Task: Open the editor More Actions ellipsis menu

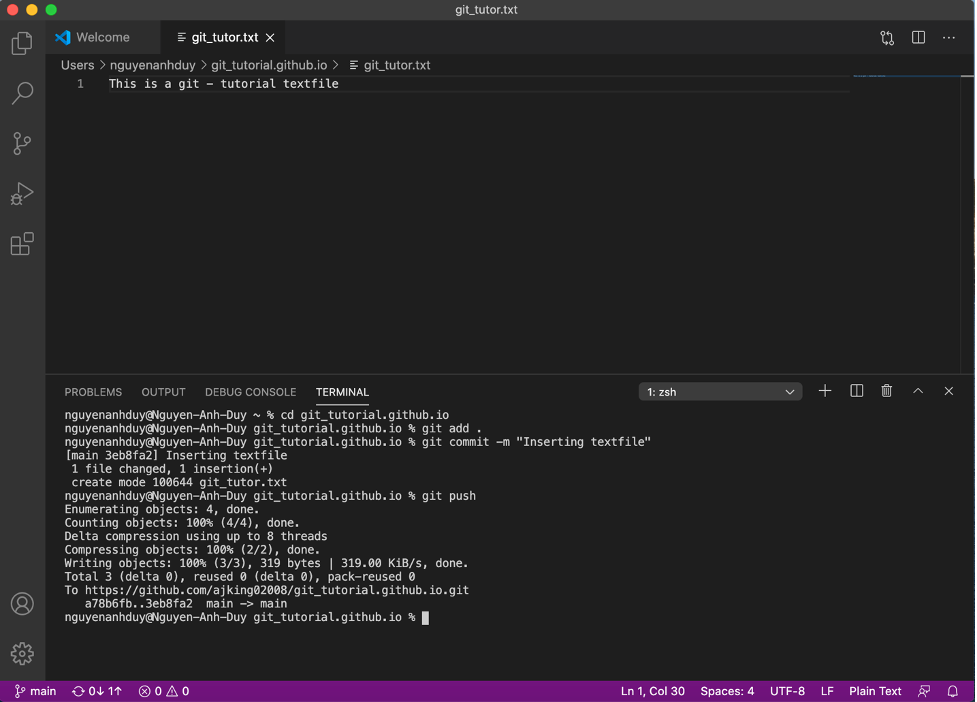Action: tap(949, 38)
